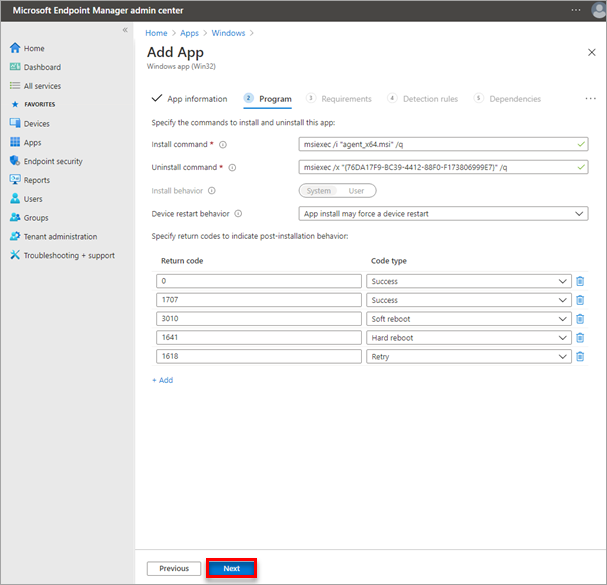Add a new return code row
This screenshot has width=607, height=585.
coord(162,380)
